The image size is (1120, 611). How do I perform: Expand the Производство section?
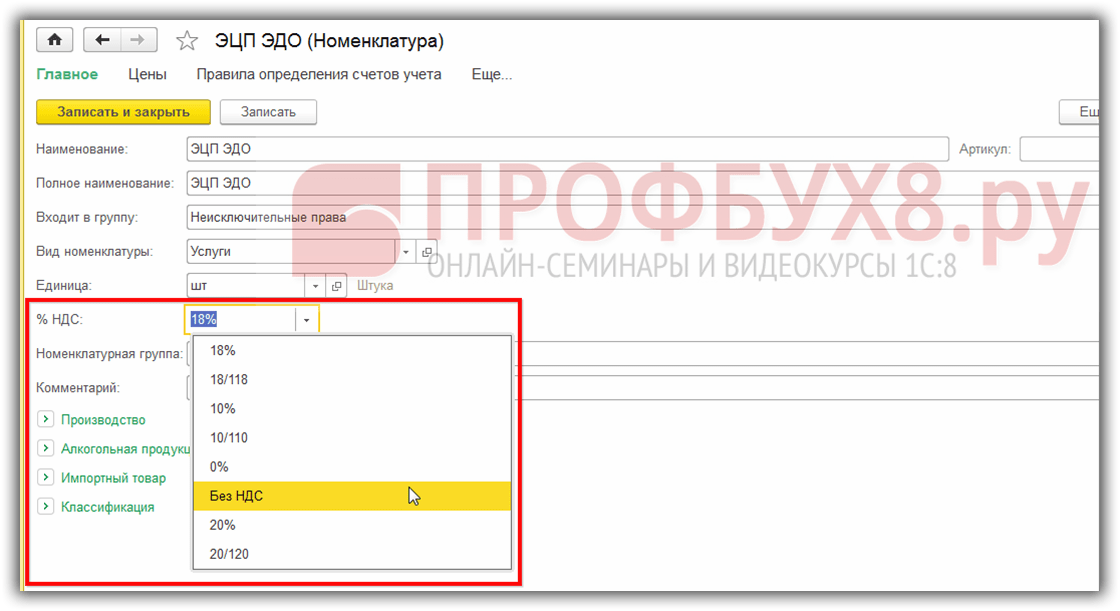[x=45, y=420]
